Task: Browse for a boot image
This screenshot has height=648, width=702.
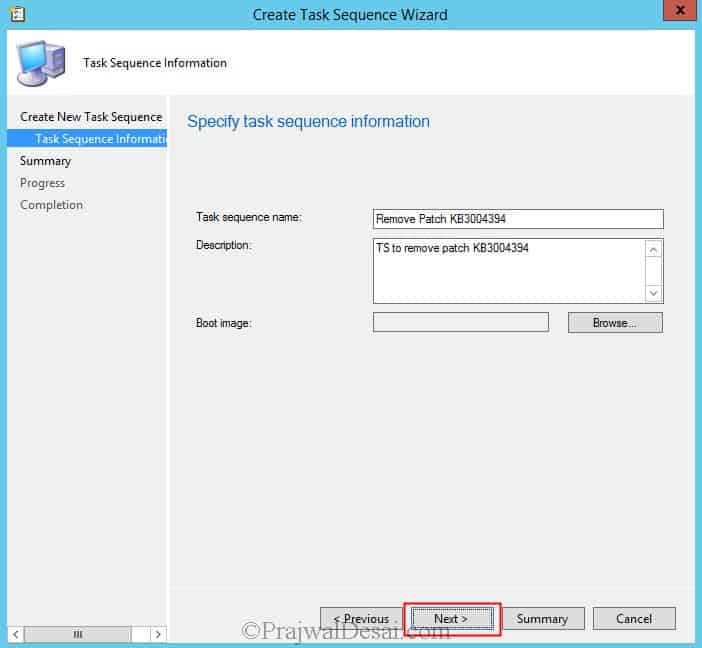Action: point(615,322)
